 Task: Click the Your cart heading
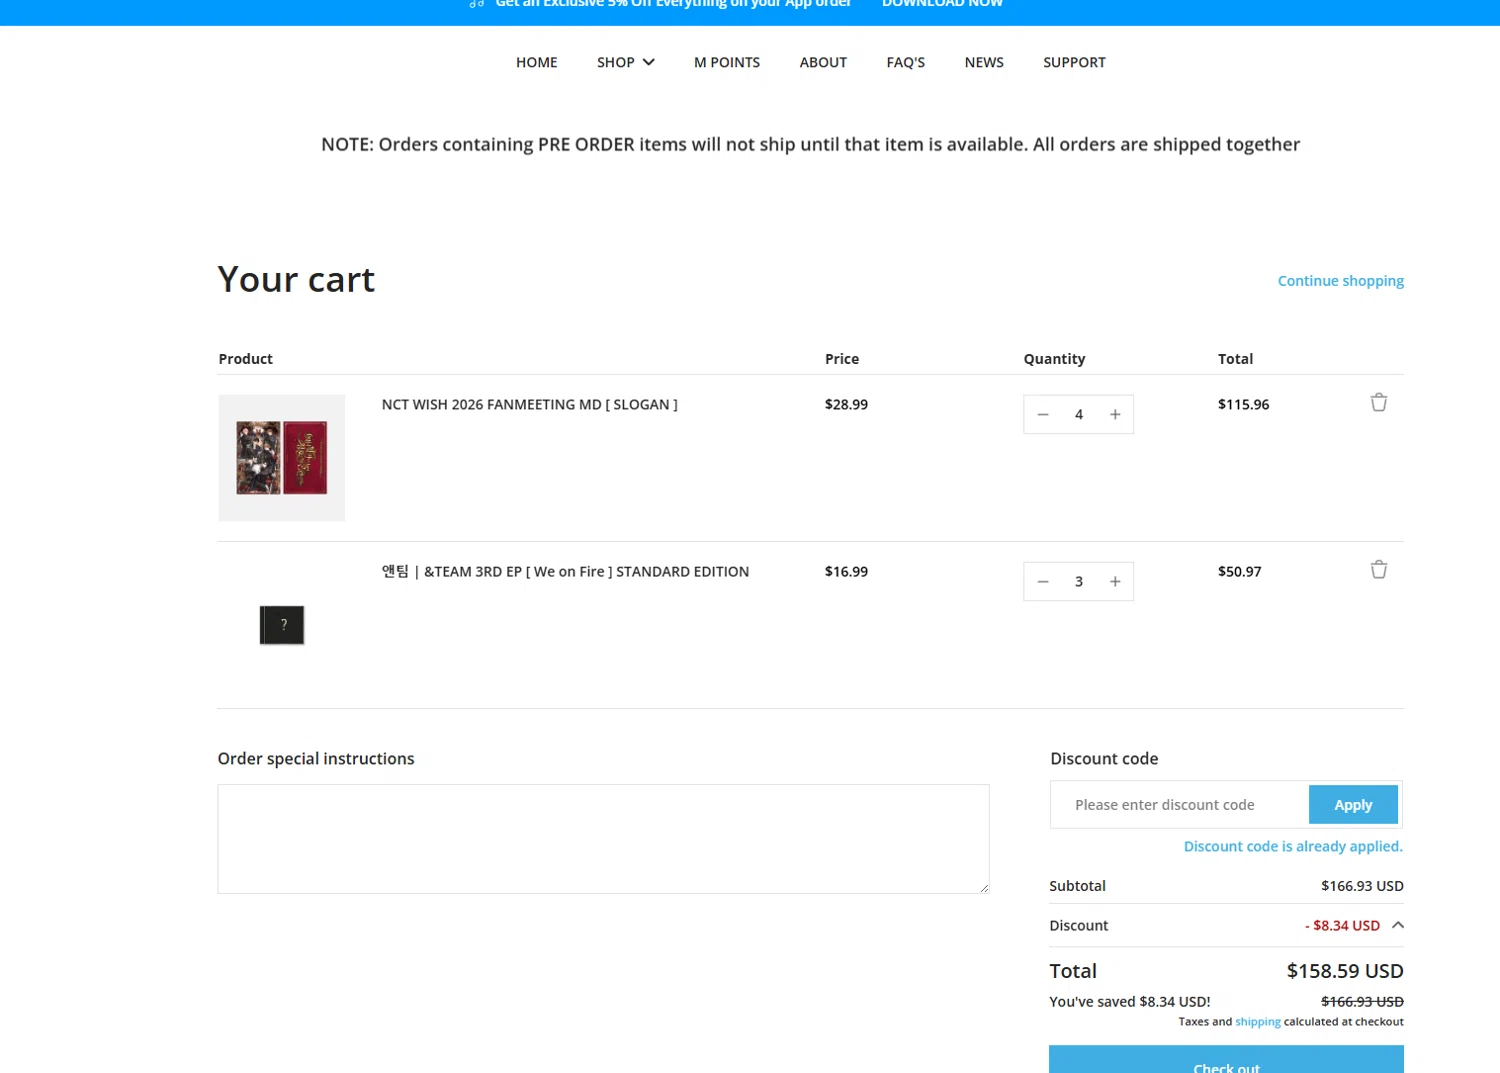point(296,279)
